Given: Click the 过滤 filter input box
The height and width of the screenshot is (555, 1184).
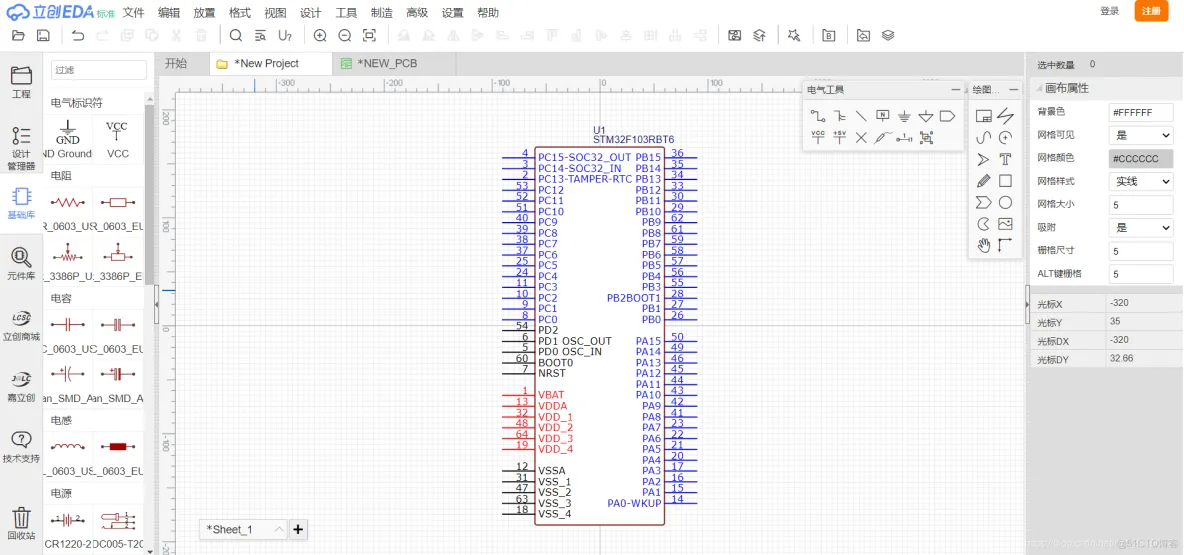Looking at the screenshot, I should click(x=99, y=70).
